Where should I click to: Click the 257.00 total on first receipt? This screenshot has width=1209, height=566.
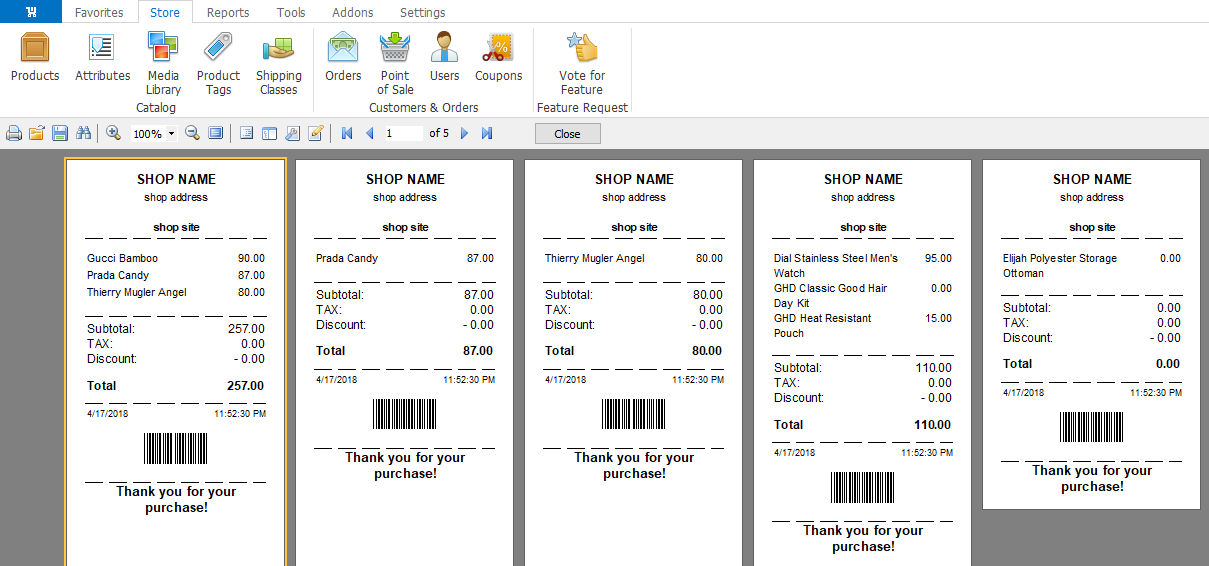(245, 385)
